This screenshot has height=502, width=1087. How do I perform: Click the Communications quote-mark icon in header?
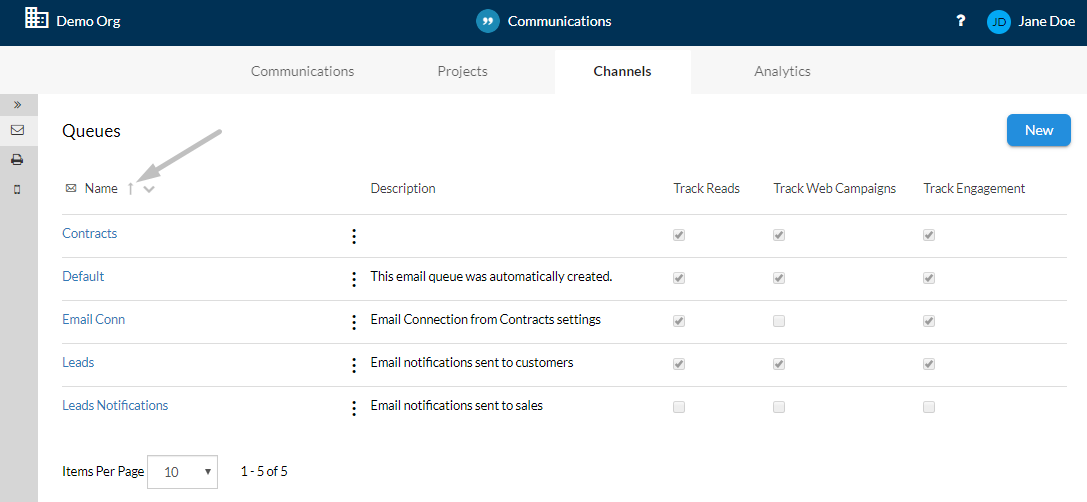click(488, 21)
